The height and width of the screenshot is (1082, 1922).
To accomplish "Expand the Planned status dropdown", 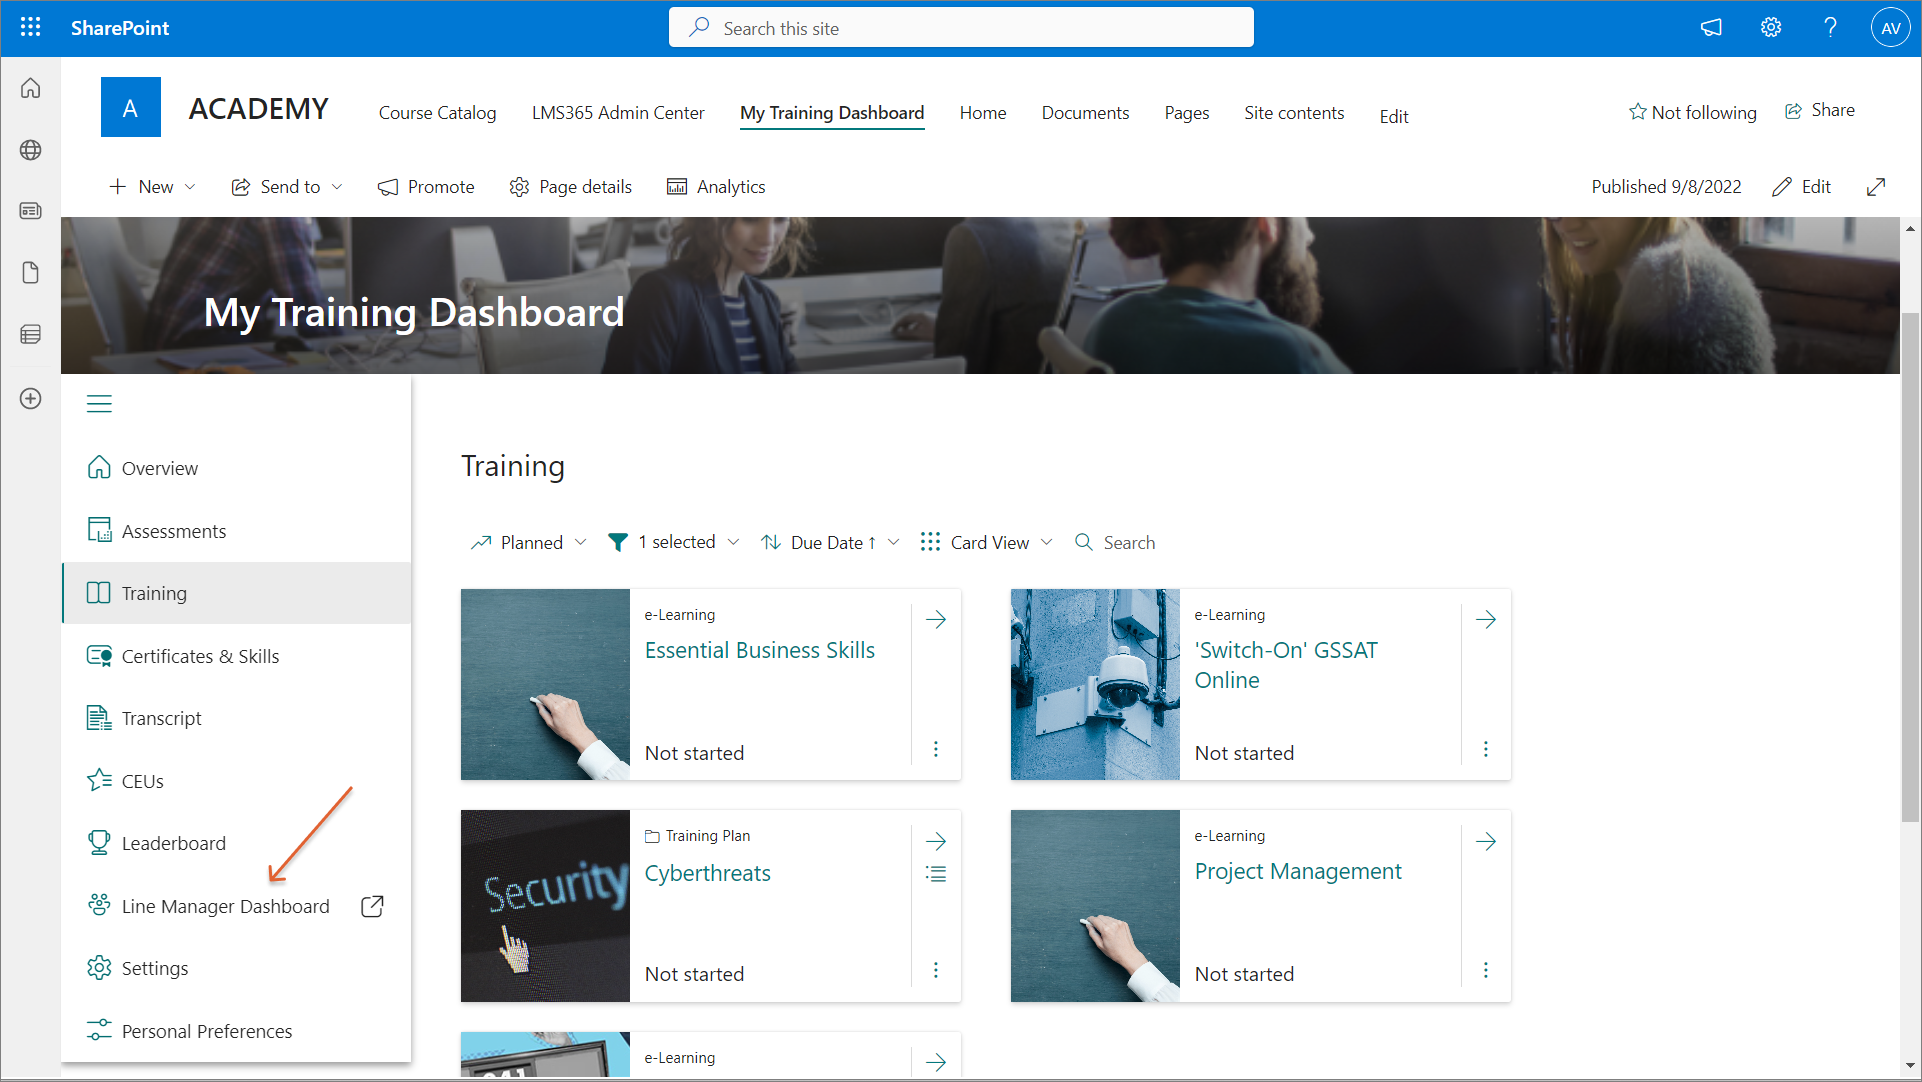I will [x=530, y=542].
